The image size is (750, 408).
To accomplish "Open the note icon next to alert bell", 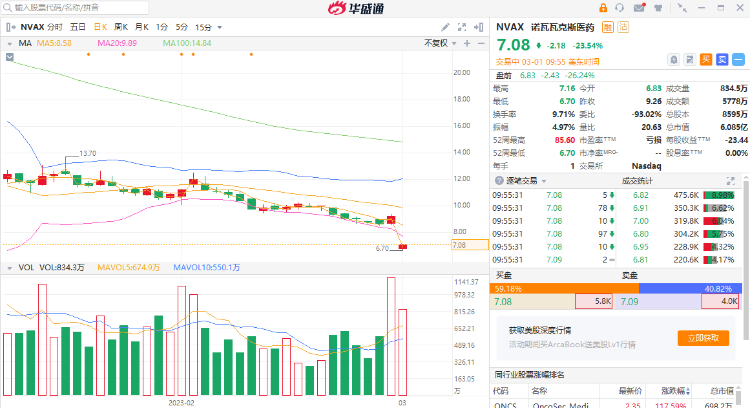I will click(690, 60).
